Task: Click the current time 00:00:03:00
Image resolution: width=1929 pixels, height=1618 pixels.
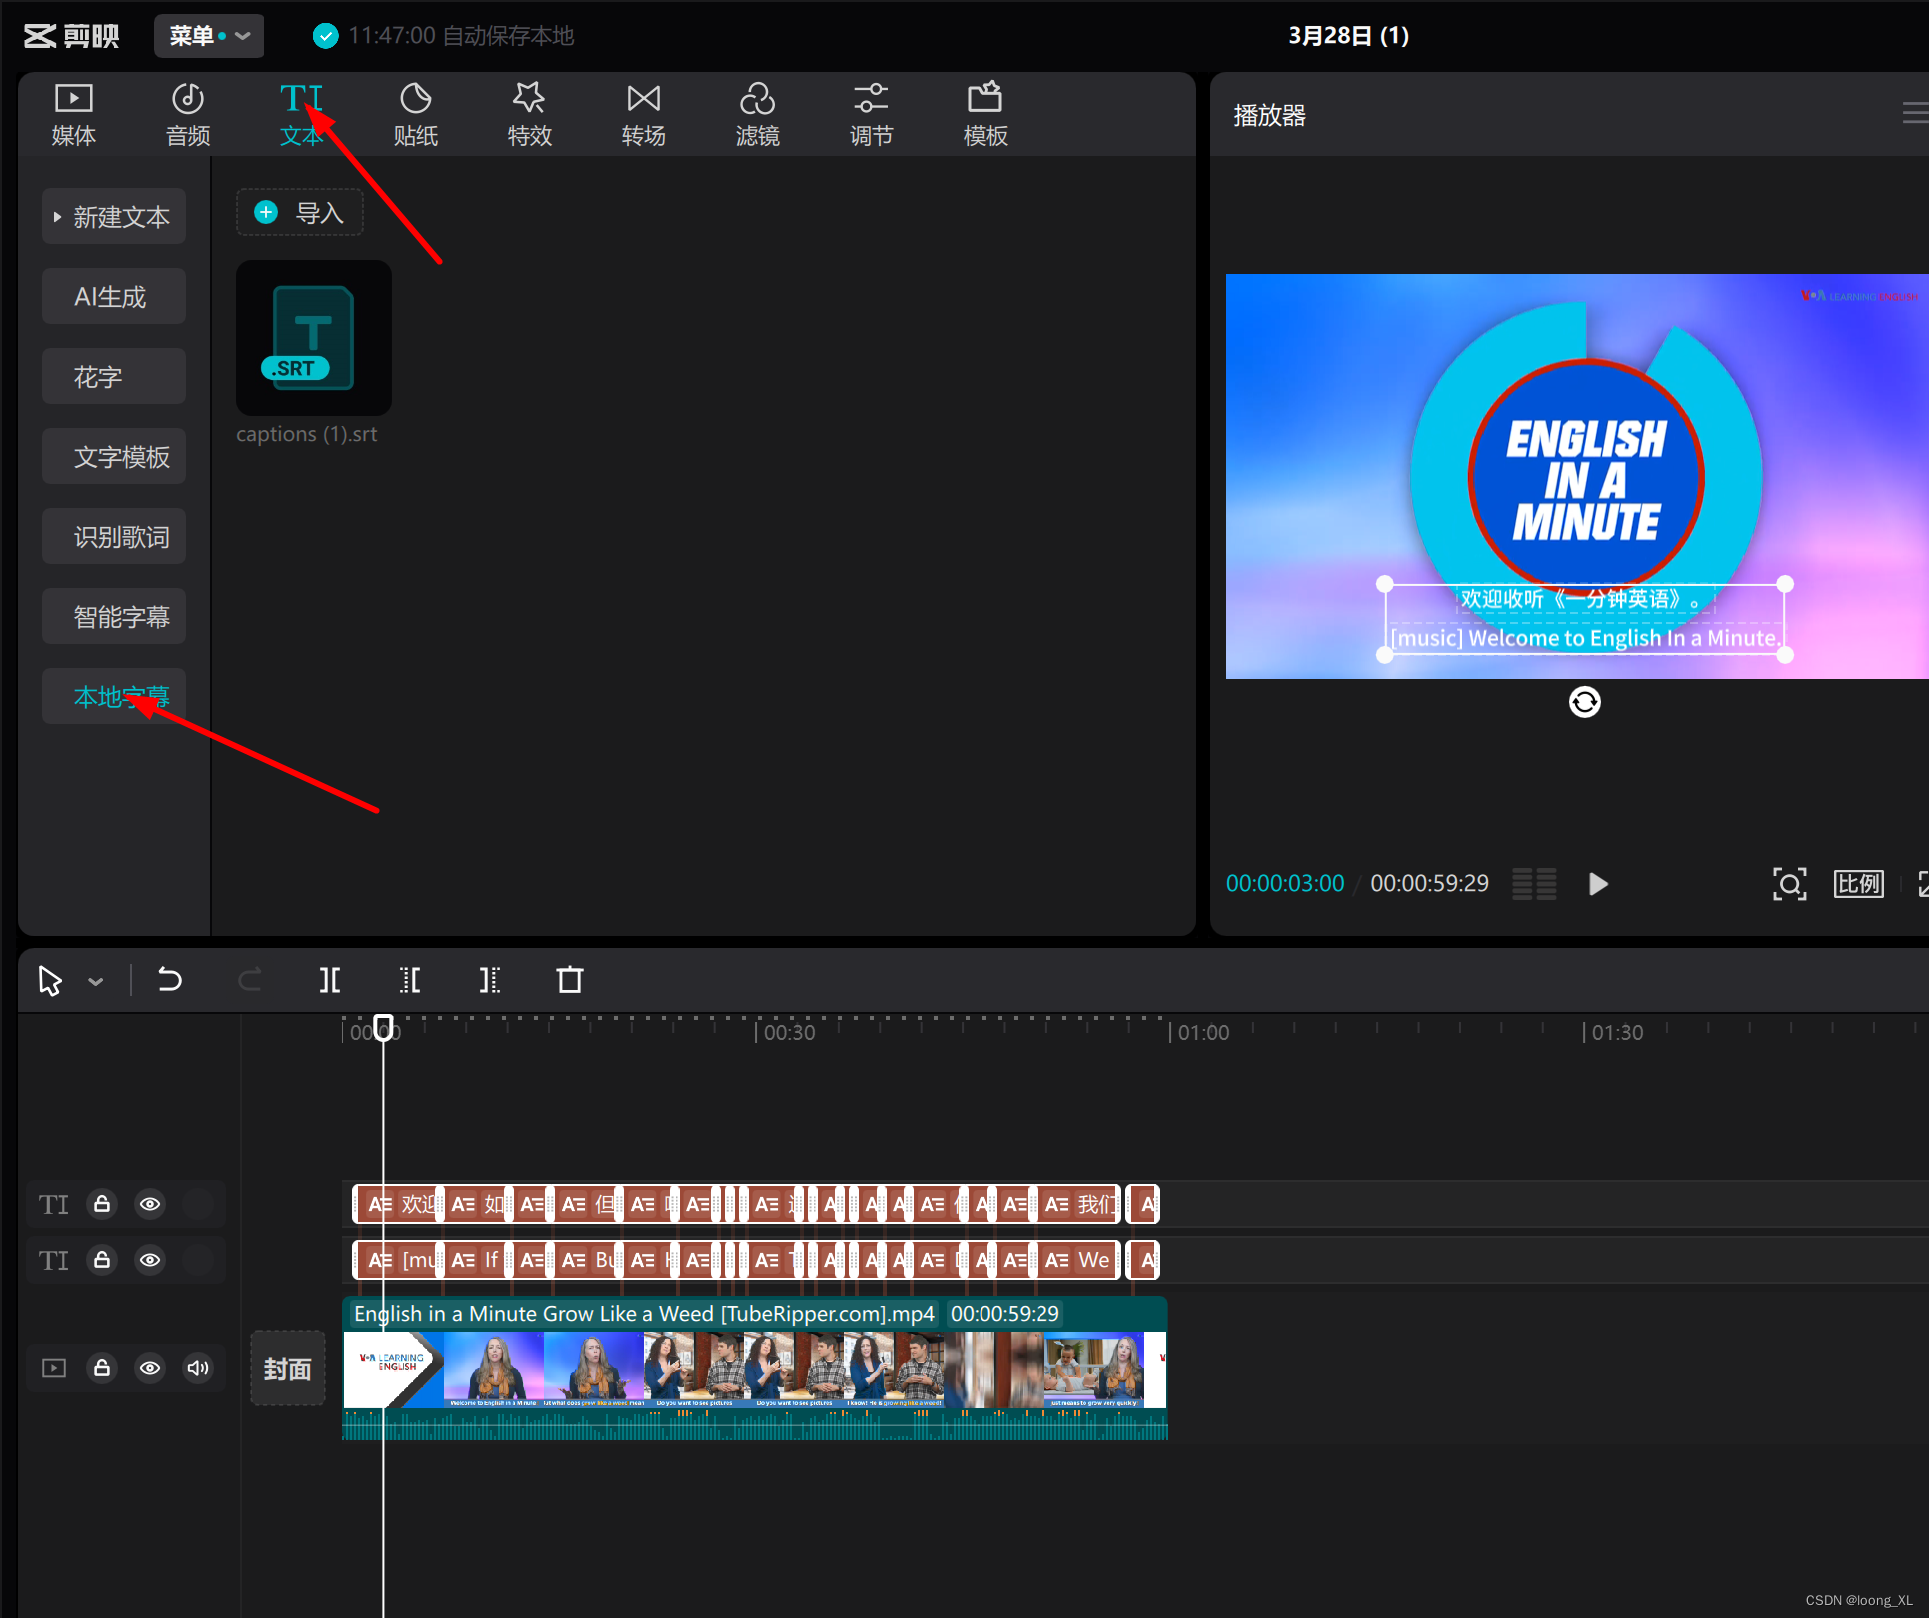Action: [x=1285, y=884]
